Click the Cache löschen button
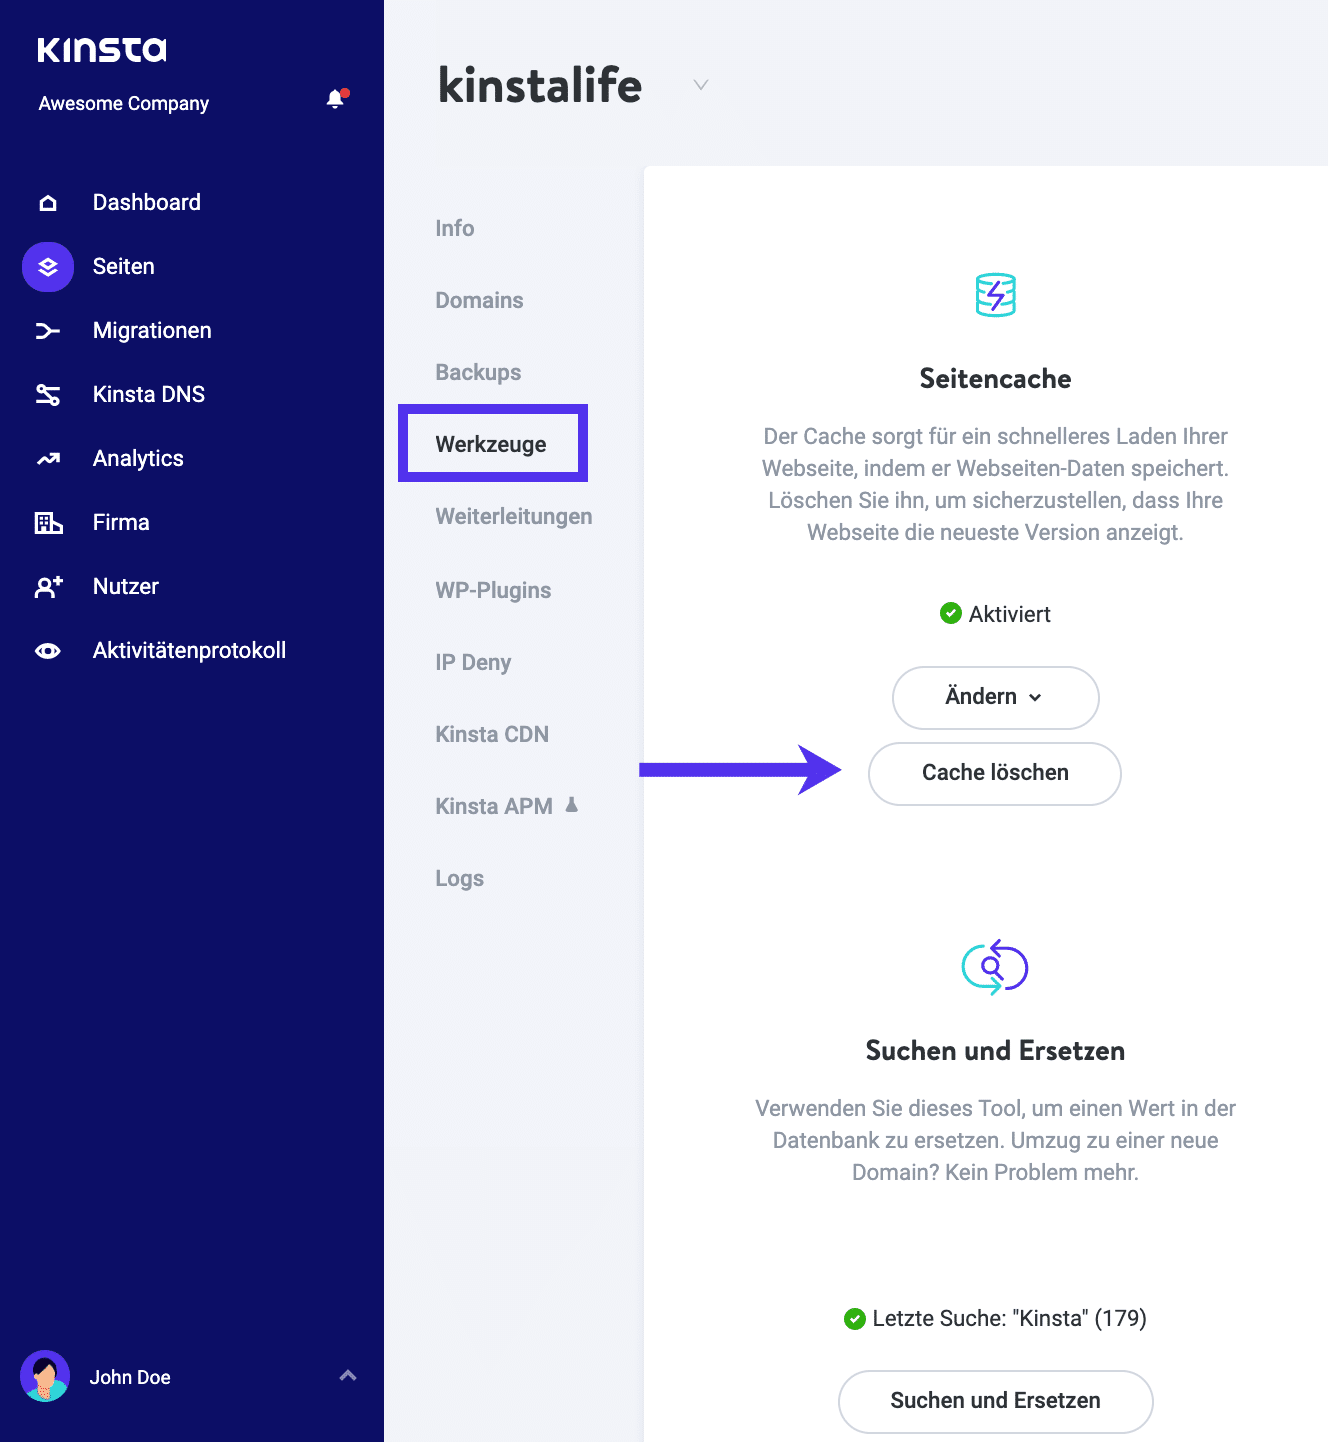The width and height of the screenshot is (1328, 1442). (994, 772)
